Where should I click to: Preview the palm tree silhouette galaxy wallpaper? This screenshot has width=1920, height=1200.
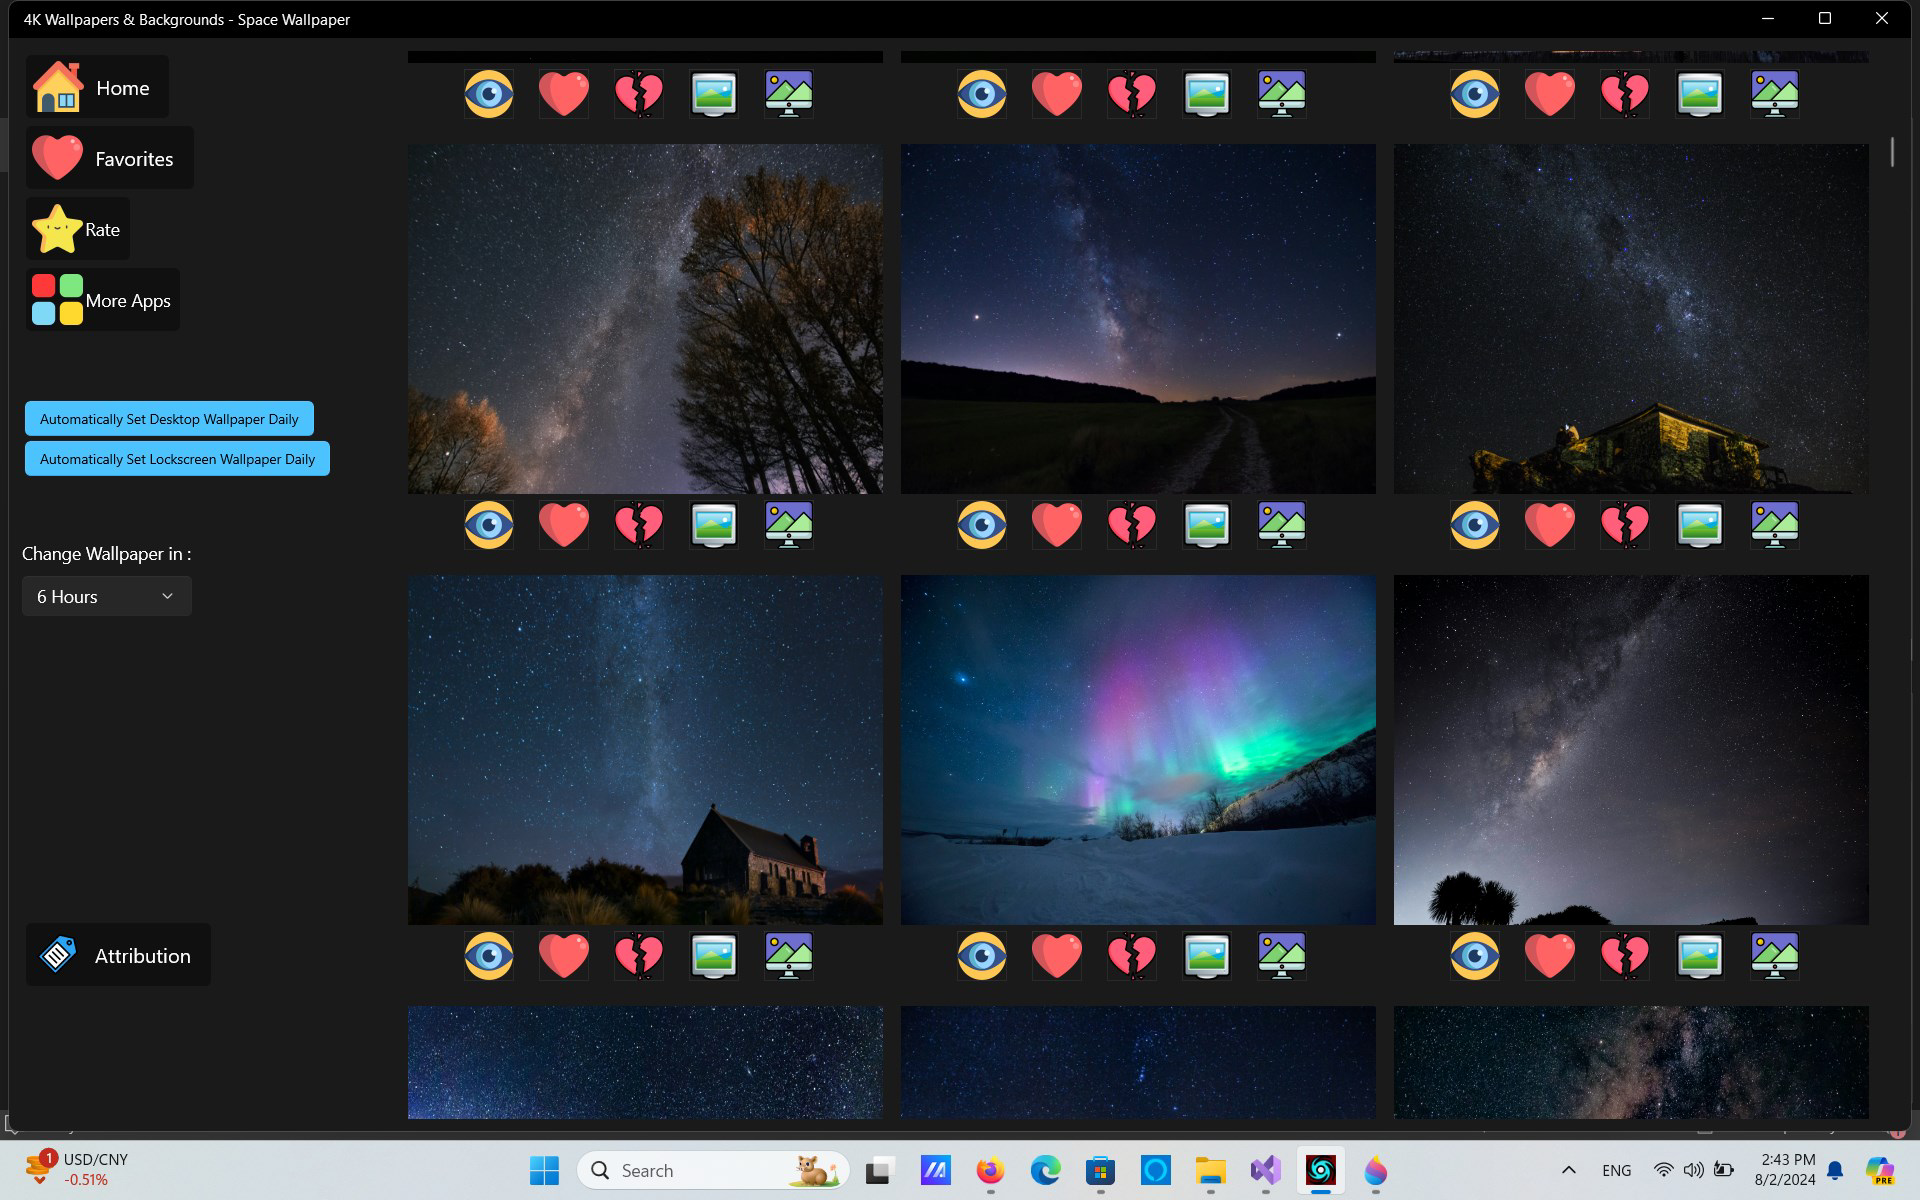pyautogui.click(x=1475, y=956)
